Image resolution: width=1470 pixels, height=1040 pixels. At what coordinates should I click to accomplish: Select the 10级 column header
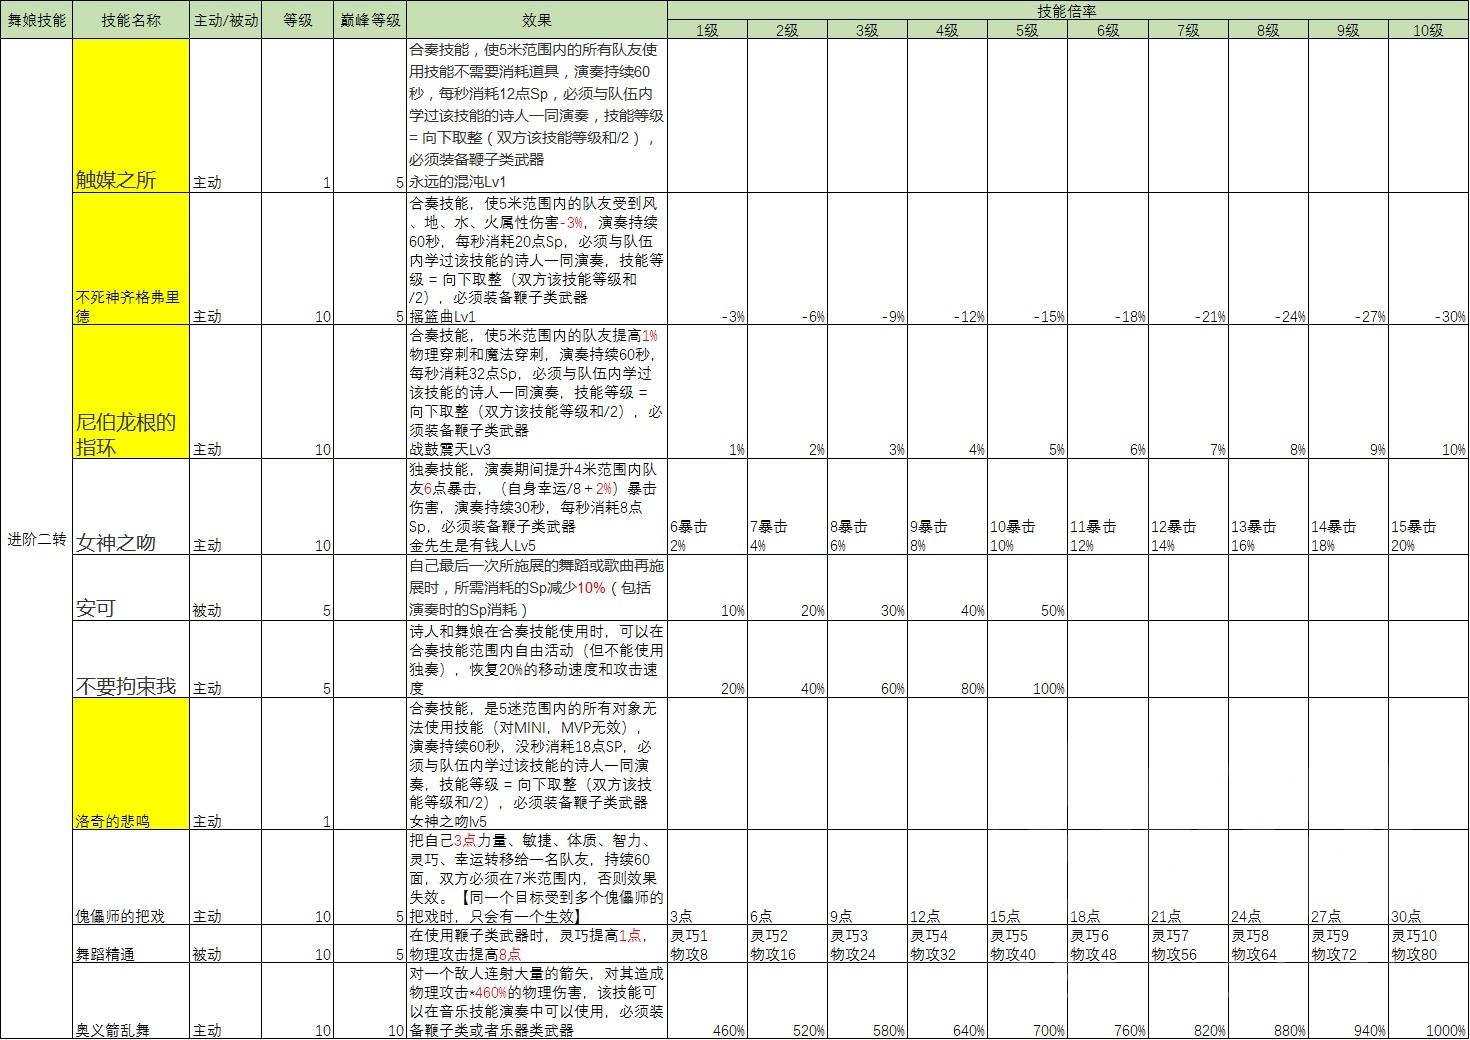click(1428, 30)
